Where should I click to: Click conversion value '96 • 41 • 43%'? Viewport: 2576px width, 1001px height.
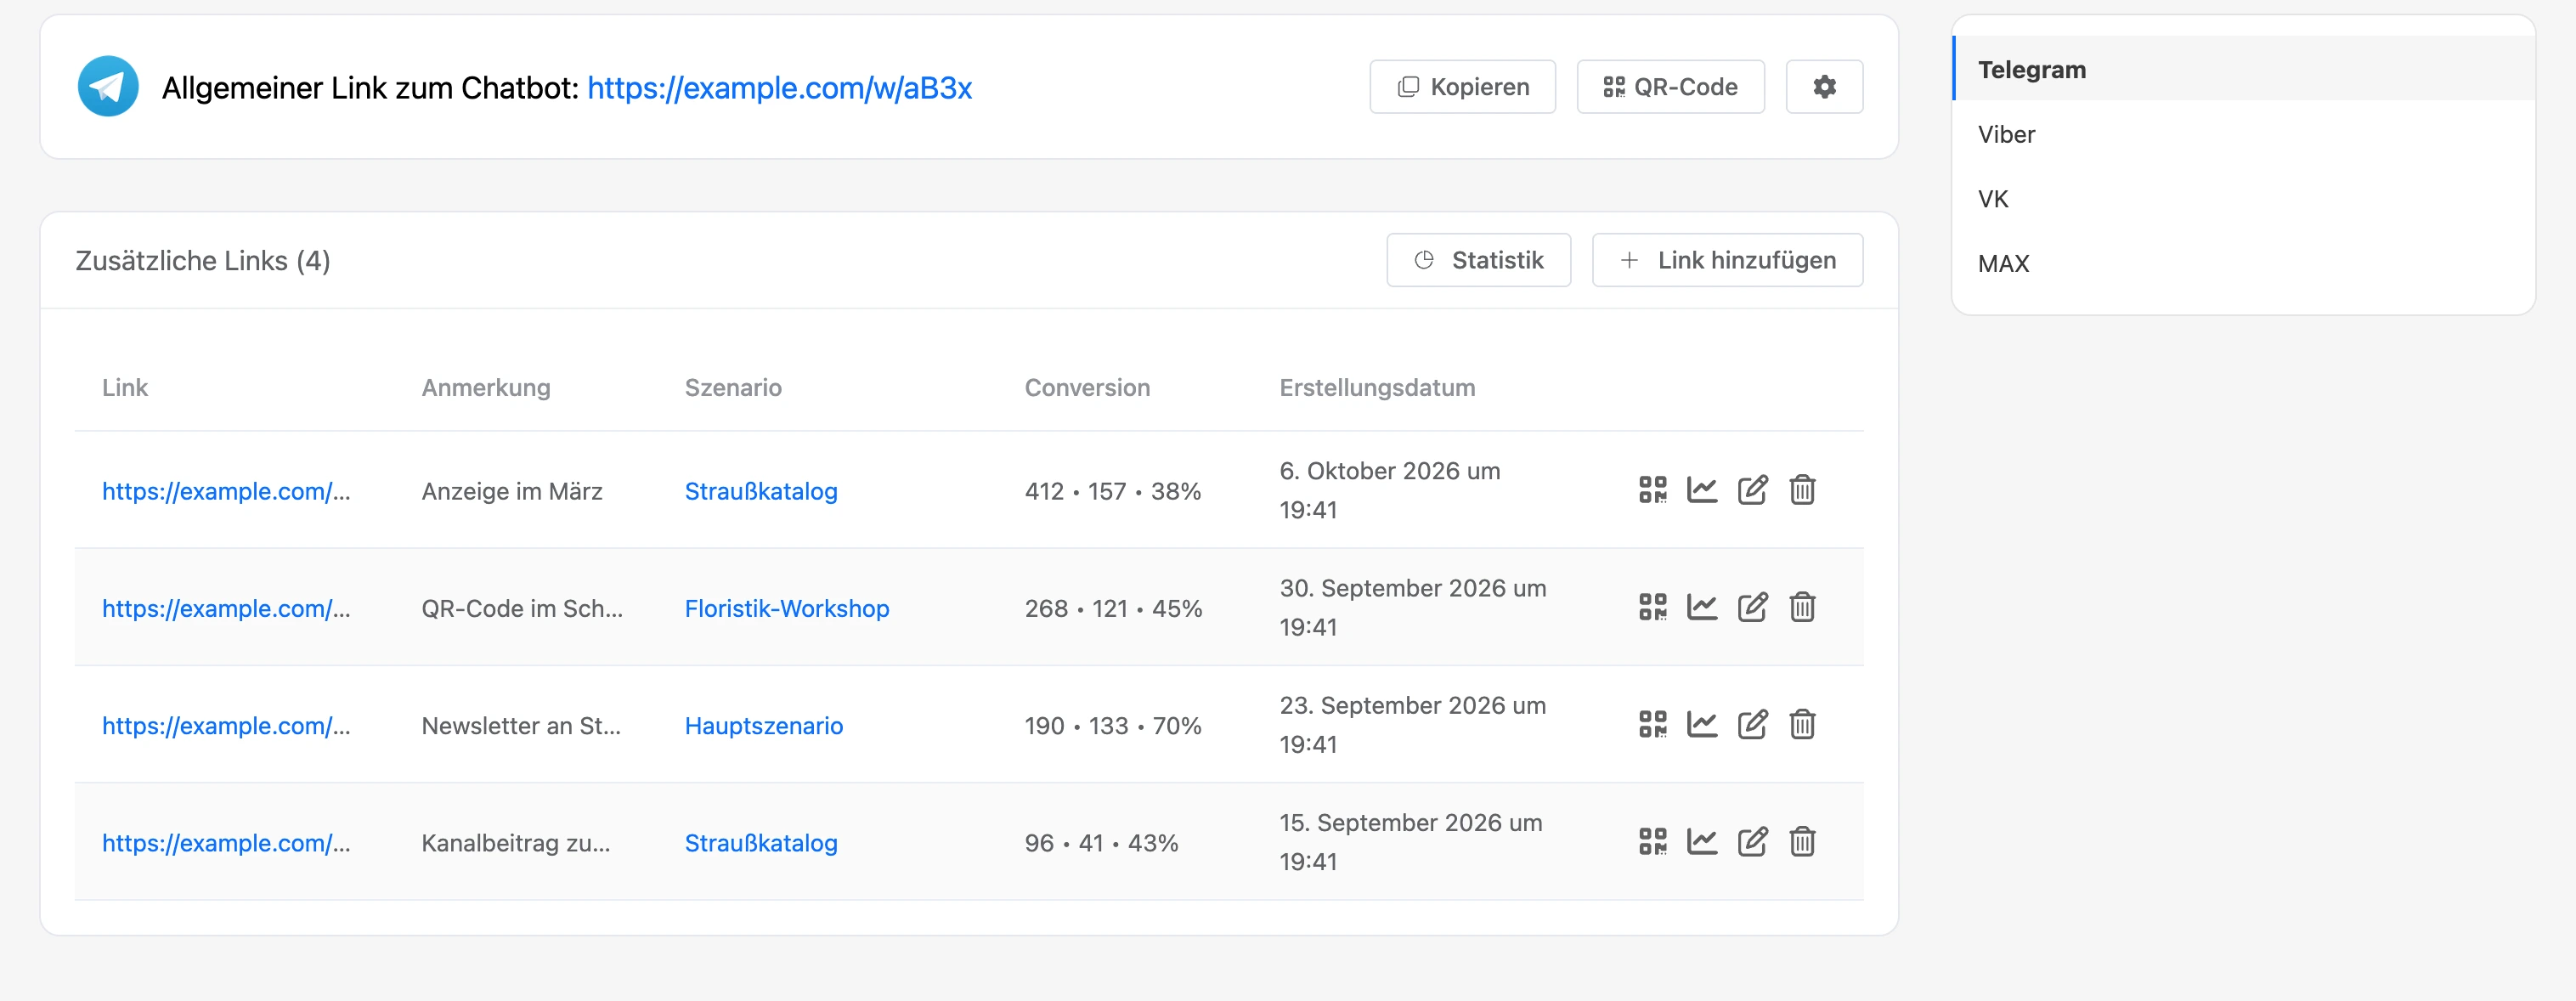[1101, 842]
